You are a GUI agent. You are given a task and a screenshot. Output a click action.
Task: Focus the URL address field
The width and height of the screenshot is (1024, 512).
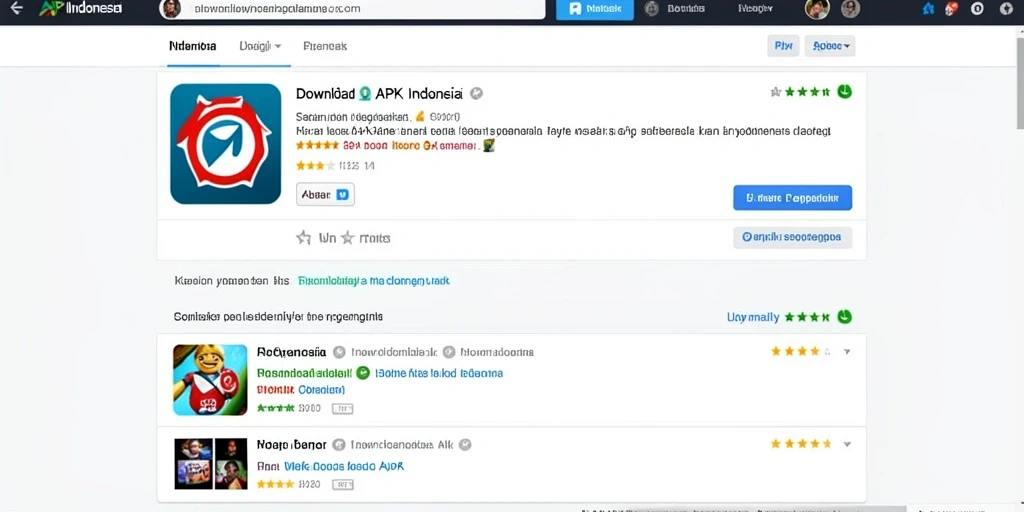353,9
